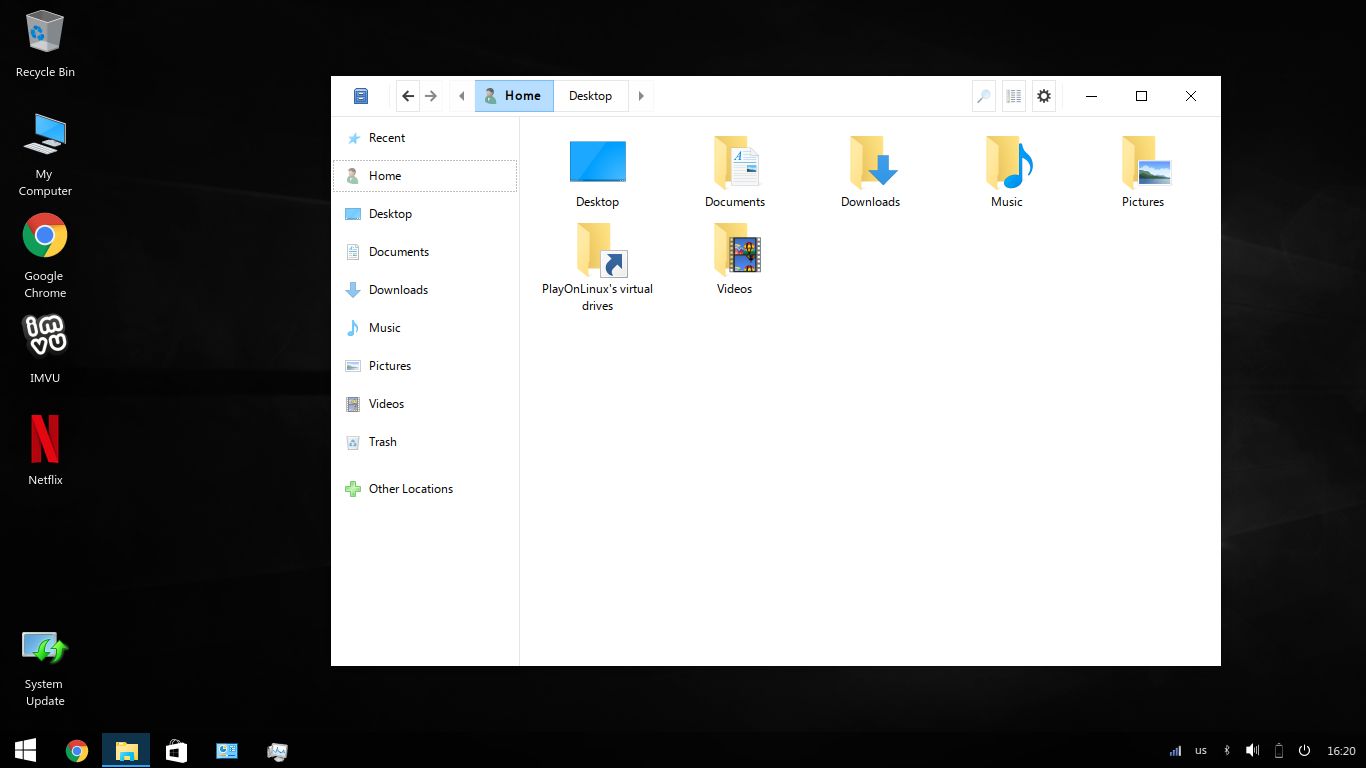Click the file manager icon at top left
The height and width of the screenshot is (768, 1366).
click(360, 96)
